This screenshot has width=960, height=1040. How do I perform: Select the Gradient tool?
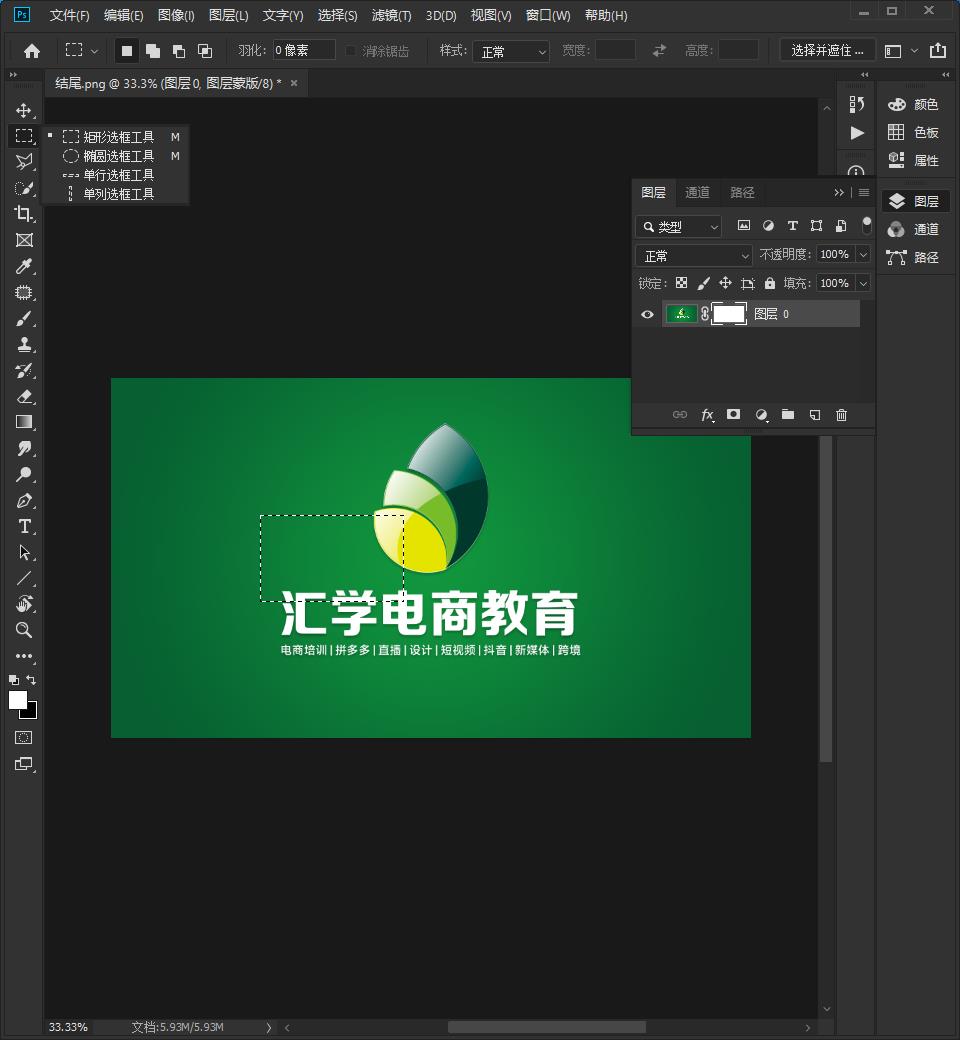24,422
